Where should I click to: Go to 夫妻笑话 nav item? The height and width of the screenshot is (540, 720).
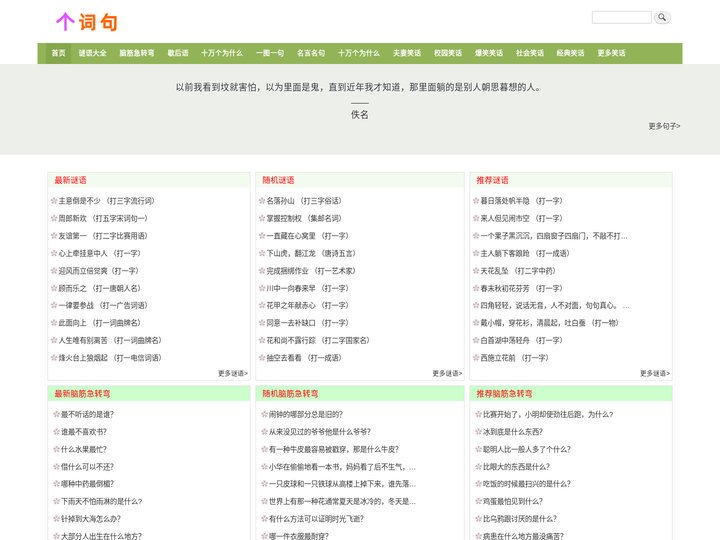pos(407,53)
